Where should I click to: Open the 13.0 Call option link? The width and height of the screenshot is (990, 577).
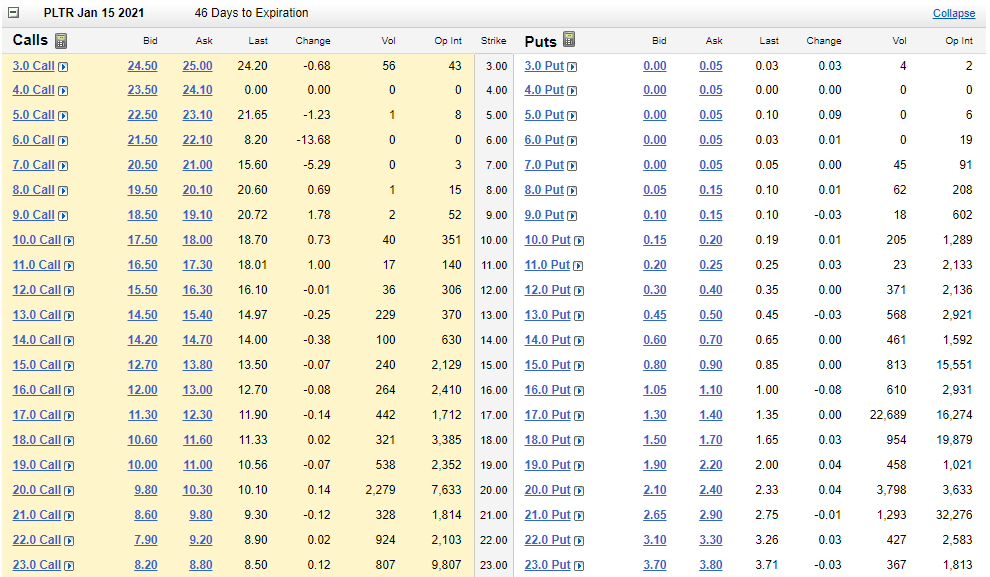pos(37,315)
